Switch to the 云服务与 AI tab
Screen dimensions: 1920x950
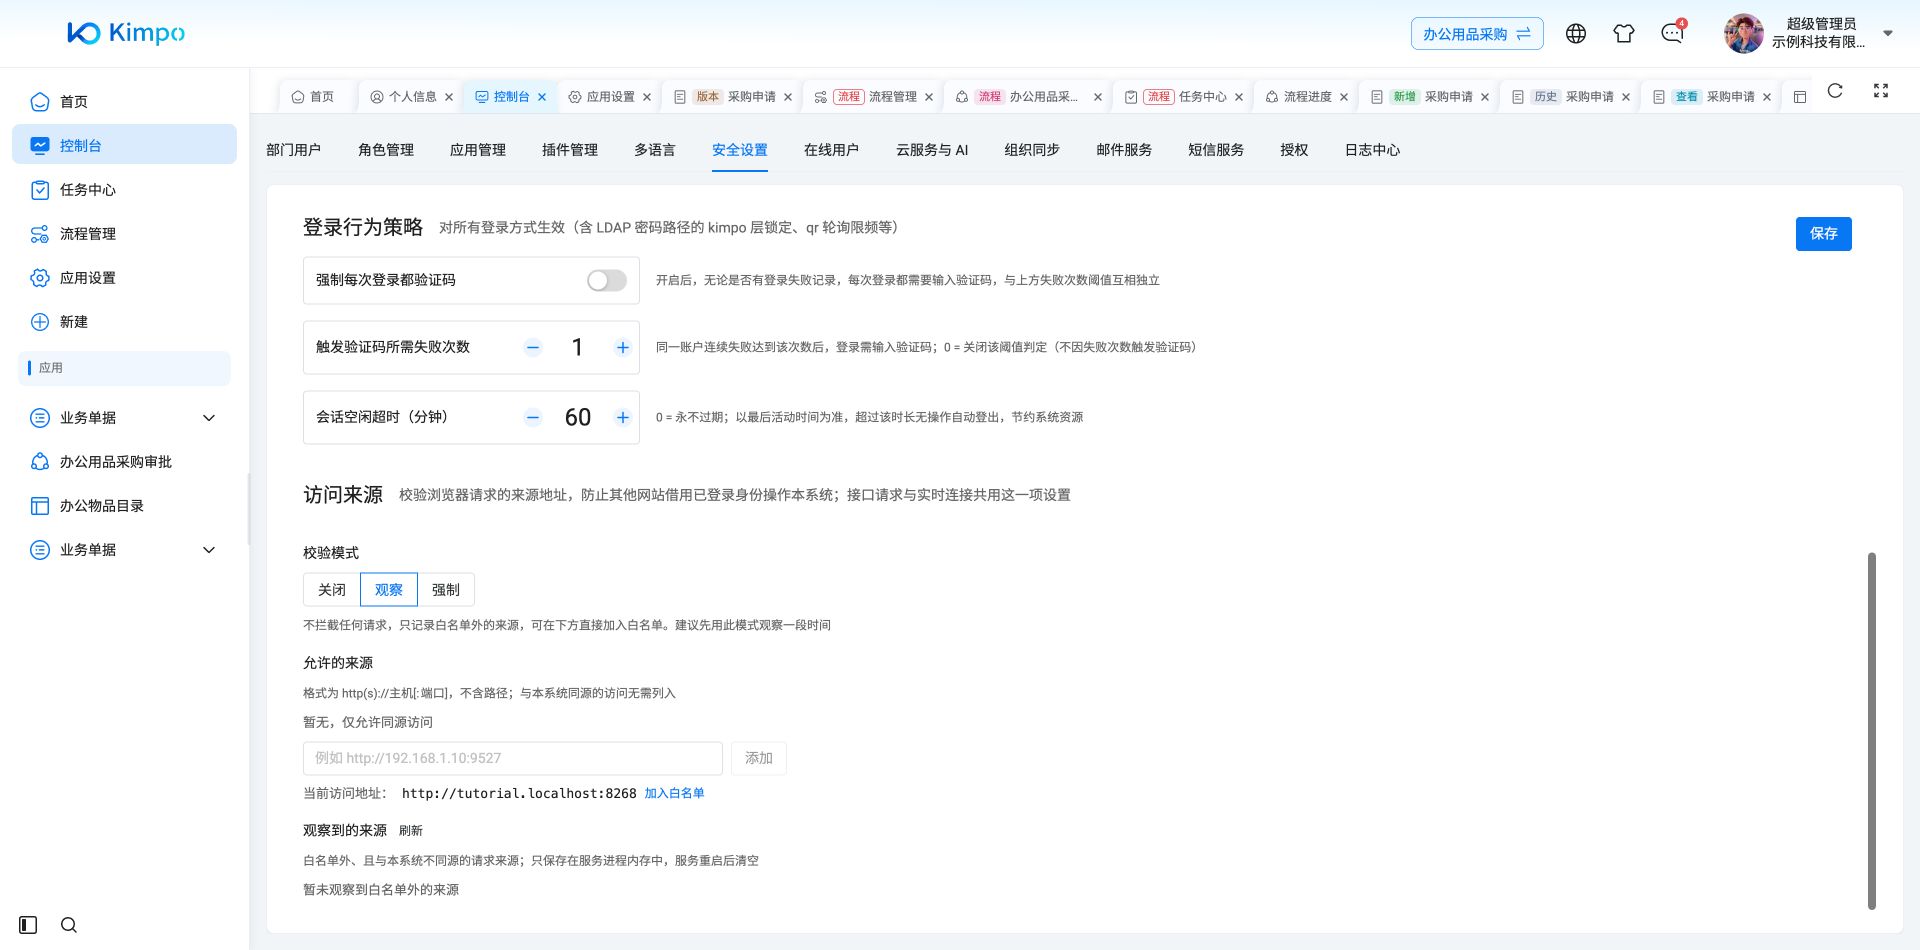tap(932, 150)
